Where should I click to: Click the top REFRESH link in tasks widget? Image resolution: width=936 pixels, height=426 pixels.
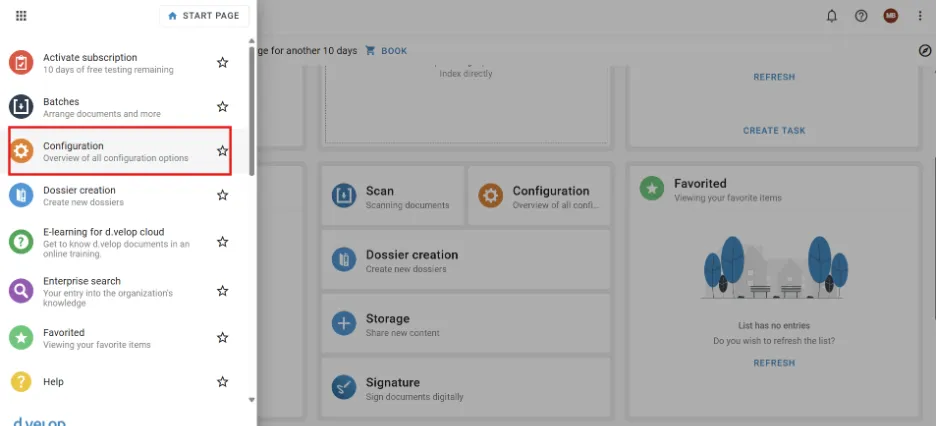coord(774,77)
